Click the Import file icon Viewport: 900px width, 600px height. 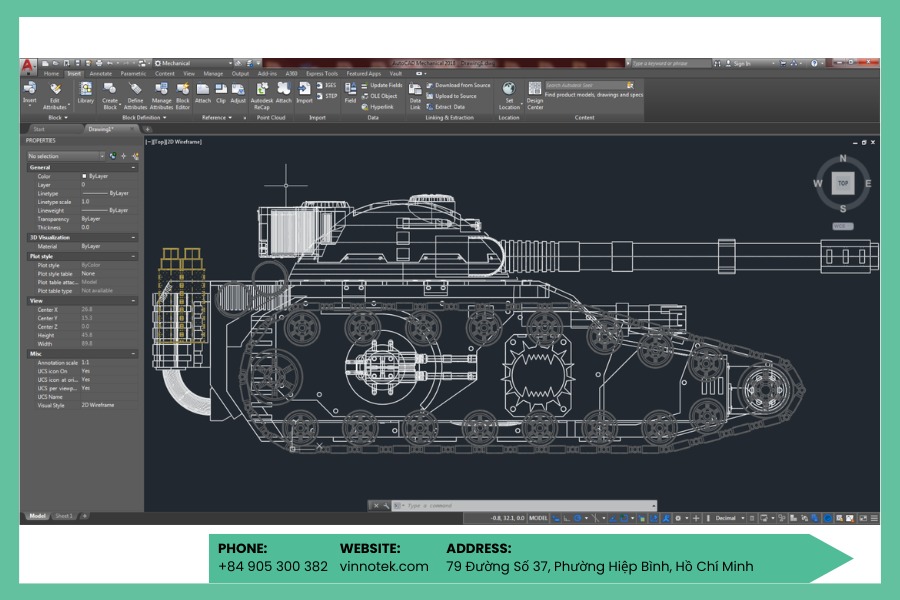tap(304, 88)
